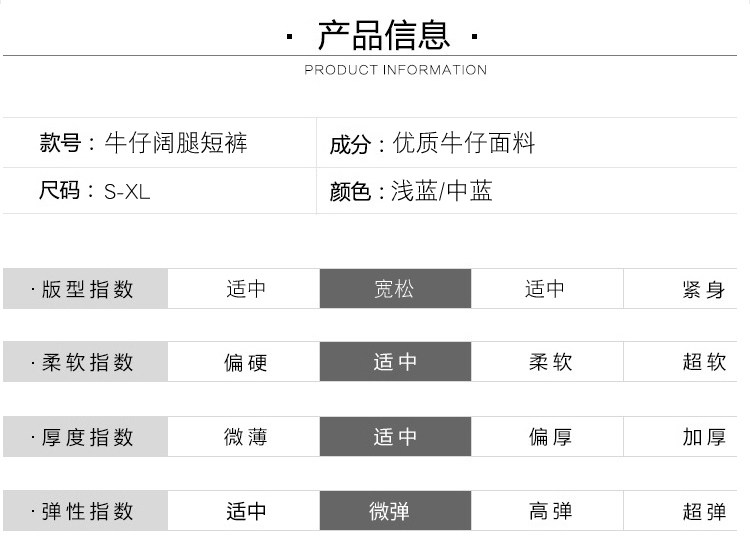The width and height of the screenshot is (750, 543).
Task: Choose the highlighted 宽松 fit option
Action: coord(394,289)
